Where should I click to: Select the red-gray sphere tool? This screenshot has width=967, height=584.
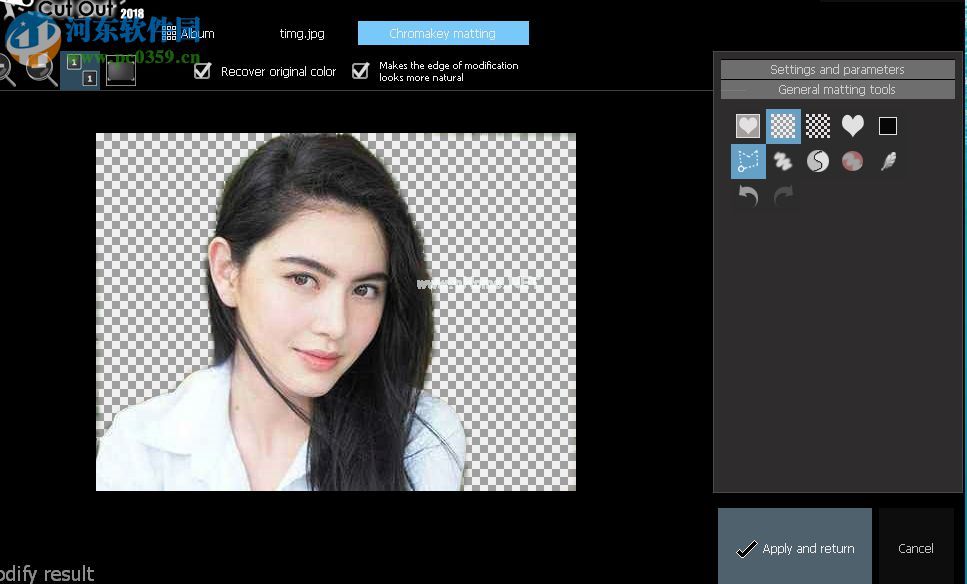[x=852, y=161]
